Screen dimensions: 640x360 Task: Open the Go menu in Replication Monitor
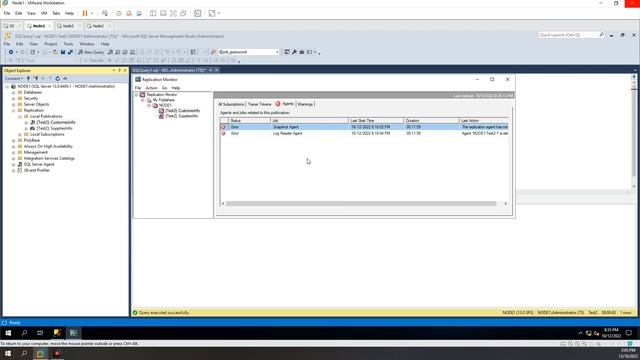tap(164, 88)
